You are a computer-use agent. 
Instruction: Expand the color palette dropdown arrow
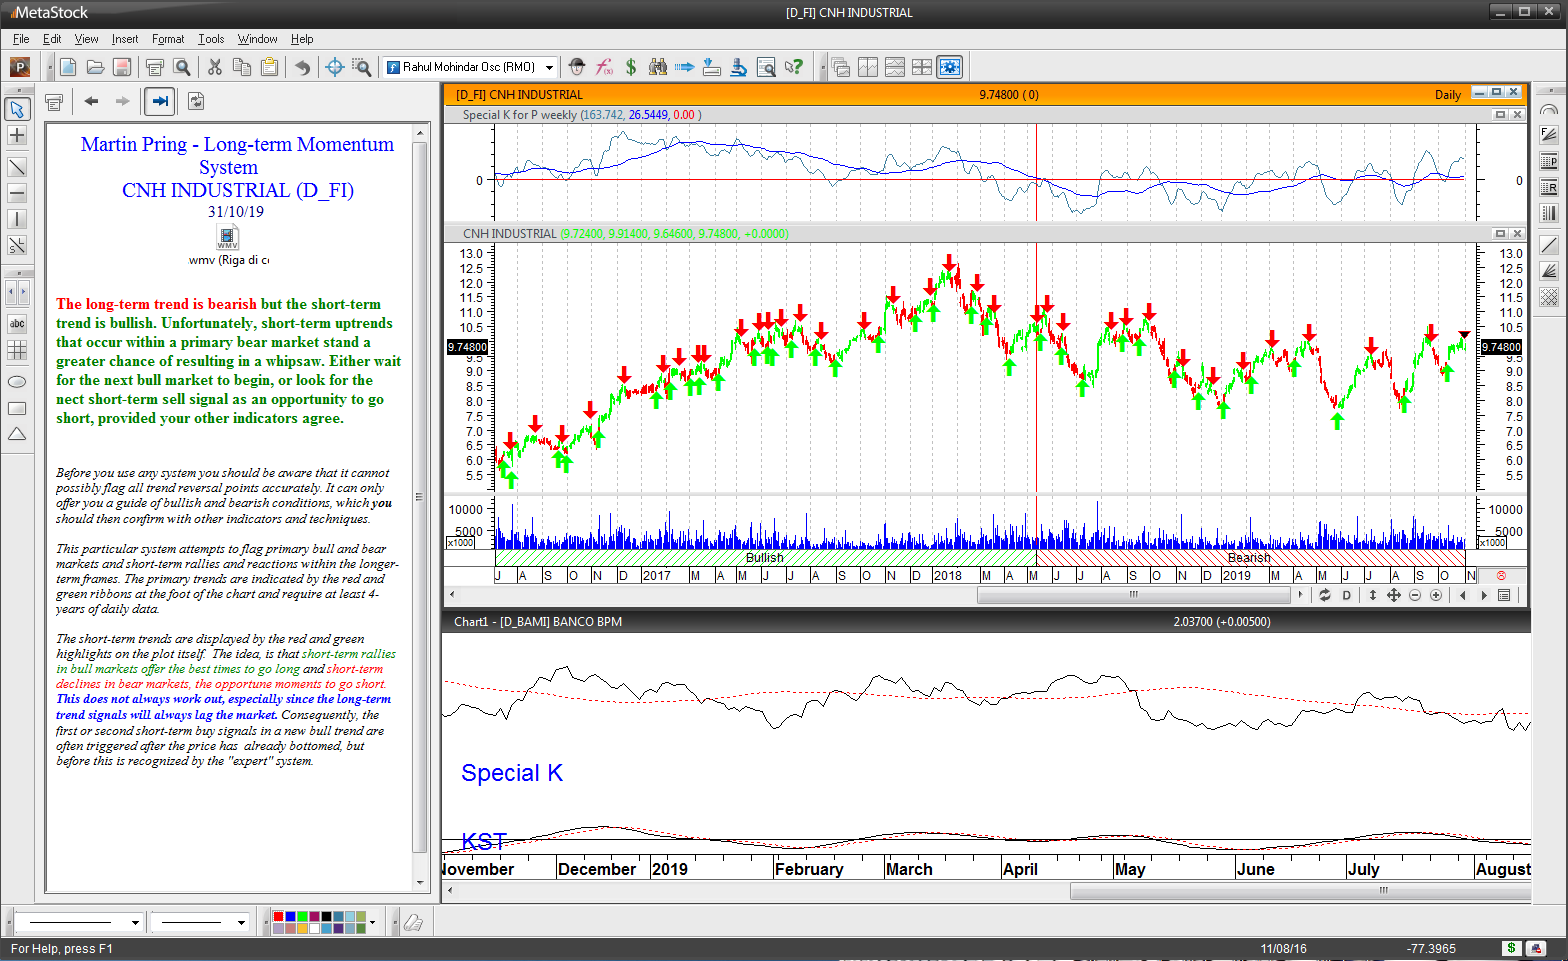(x=372, y=922)
